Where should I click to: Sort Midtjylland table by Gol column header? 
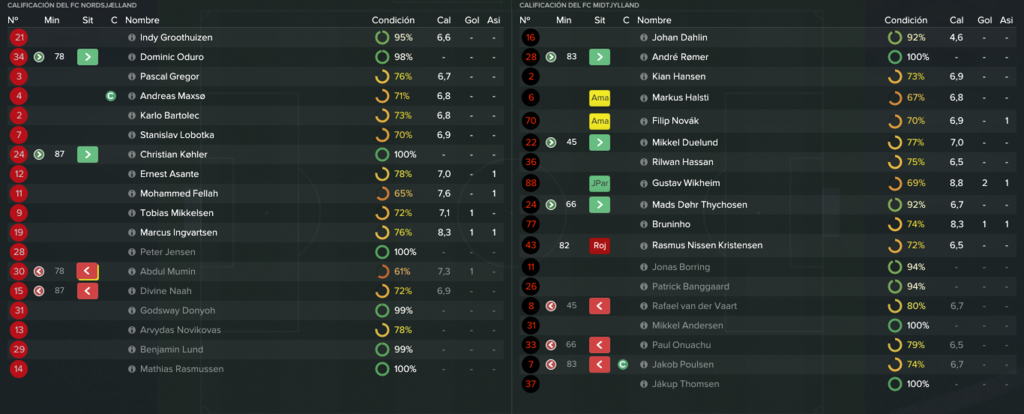pos(984,20)
